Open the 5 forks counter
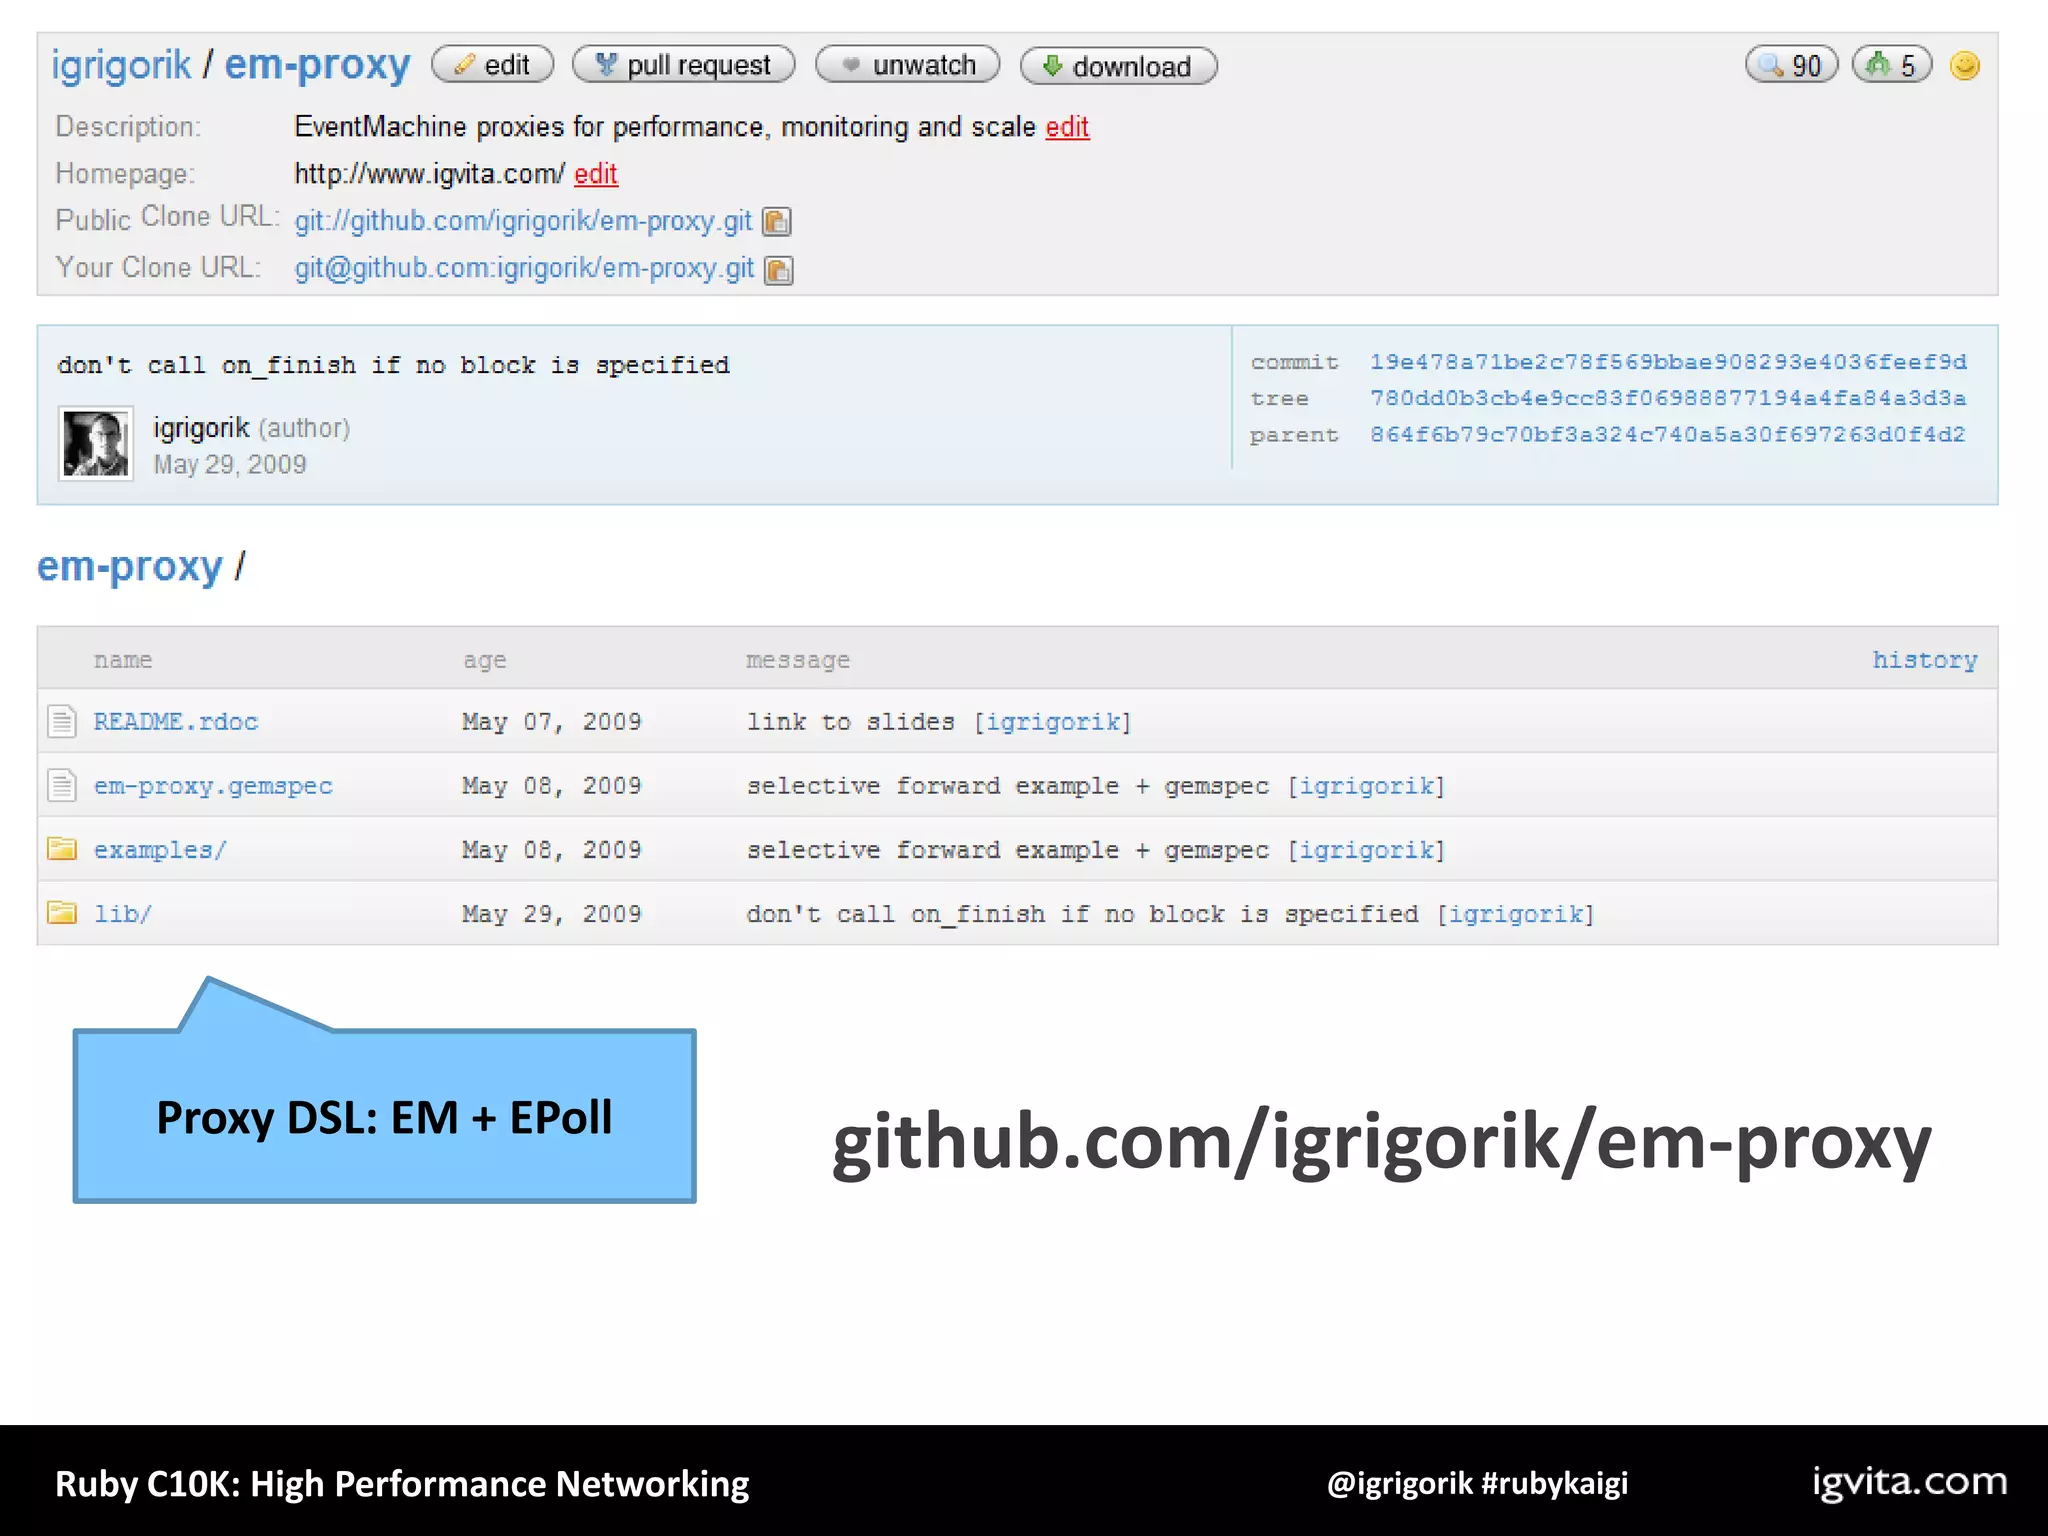The width and height of the screenshot is (2048, 1536). click(1892, 65)
